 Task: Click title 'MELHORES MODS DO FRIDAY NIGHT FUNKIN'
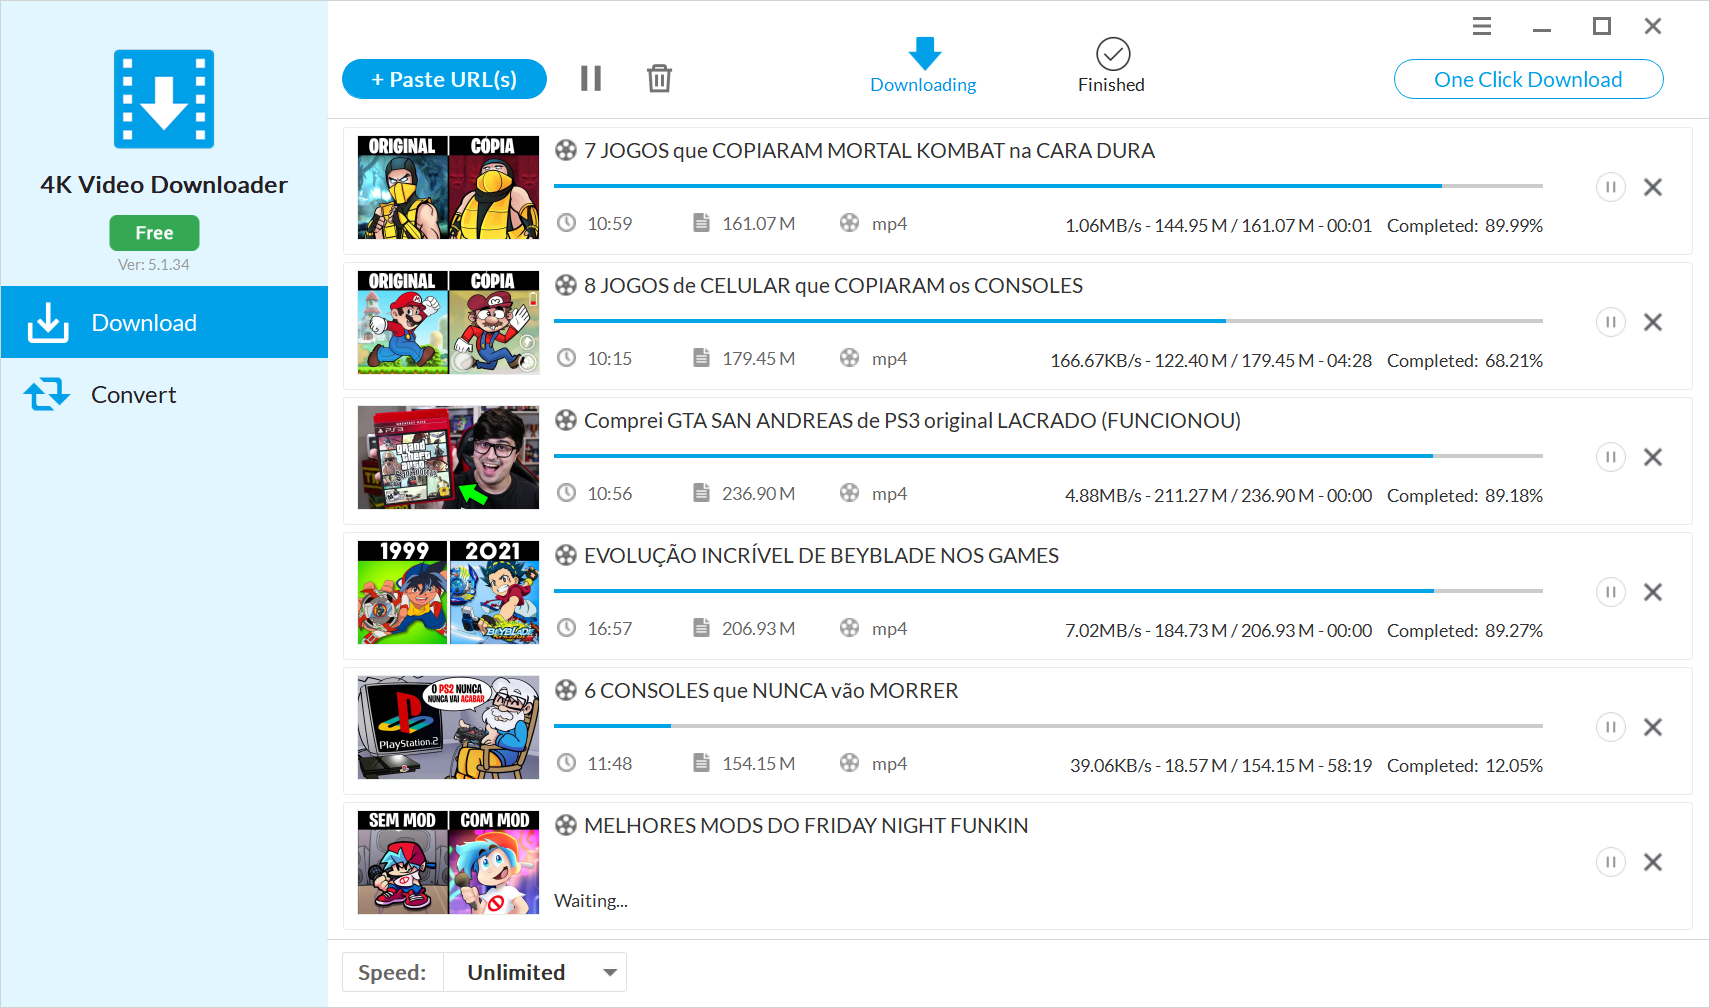click(x=806, y=826)
